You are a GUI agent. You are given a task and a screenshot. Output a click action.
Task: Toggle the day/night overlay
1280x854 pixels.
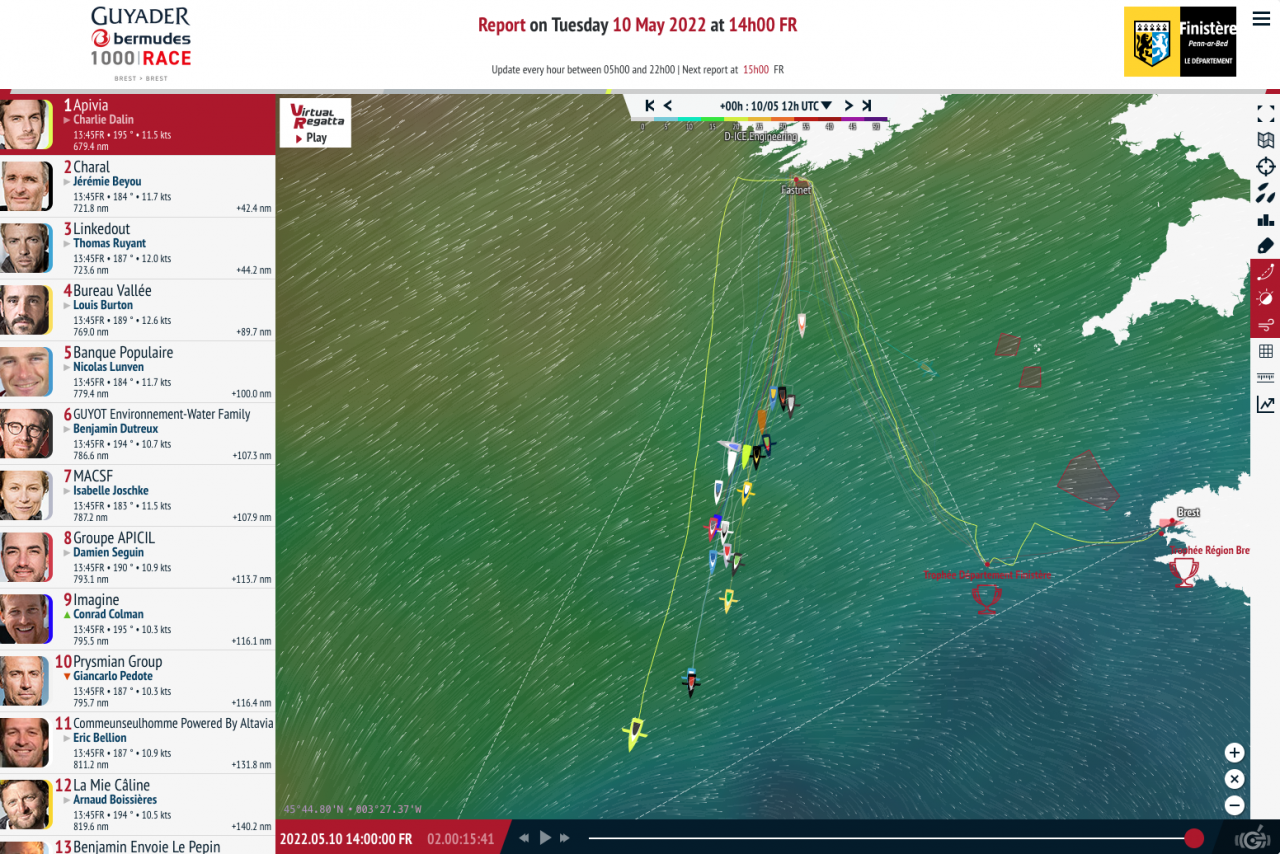tap(1265, 298)
